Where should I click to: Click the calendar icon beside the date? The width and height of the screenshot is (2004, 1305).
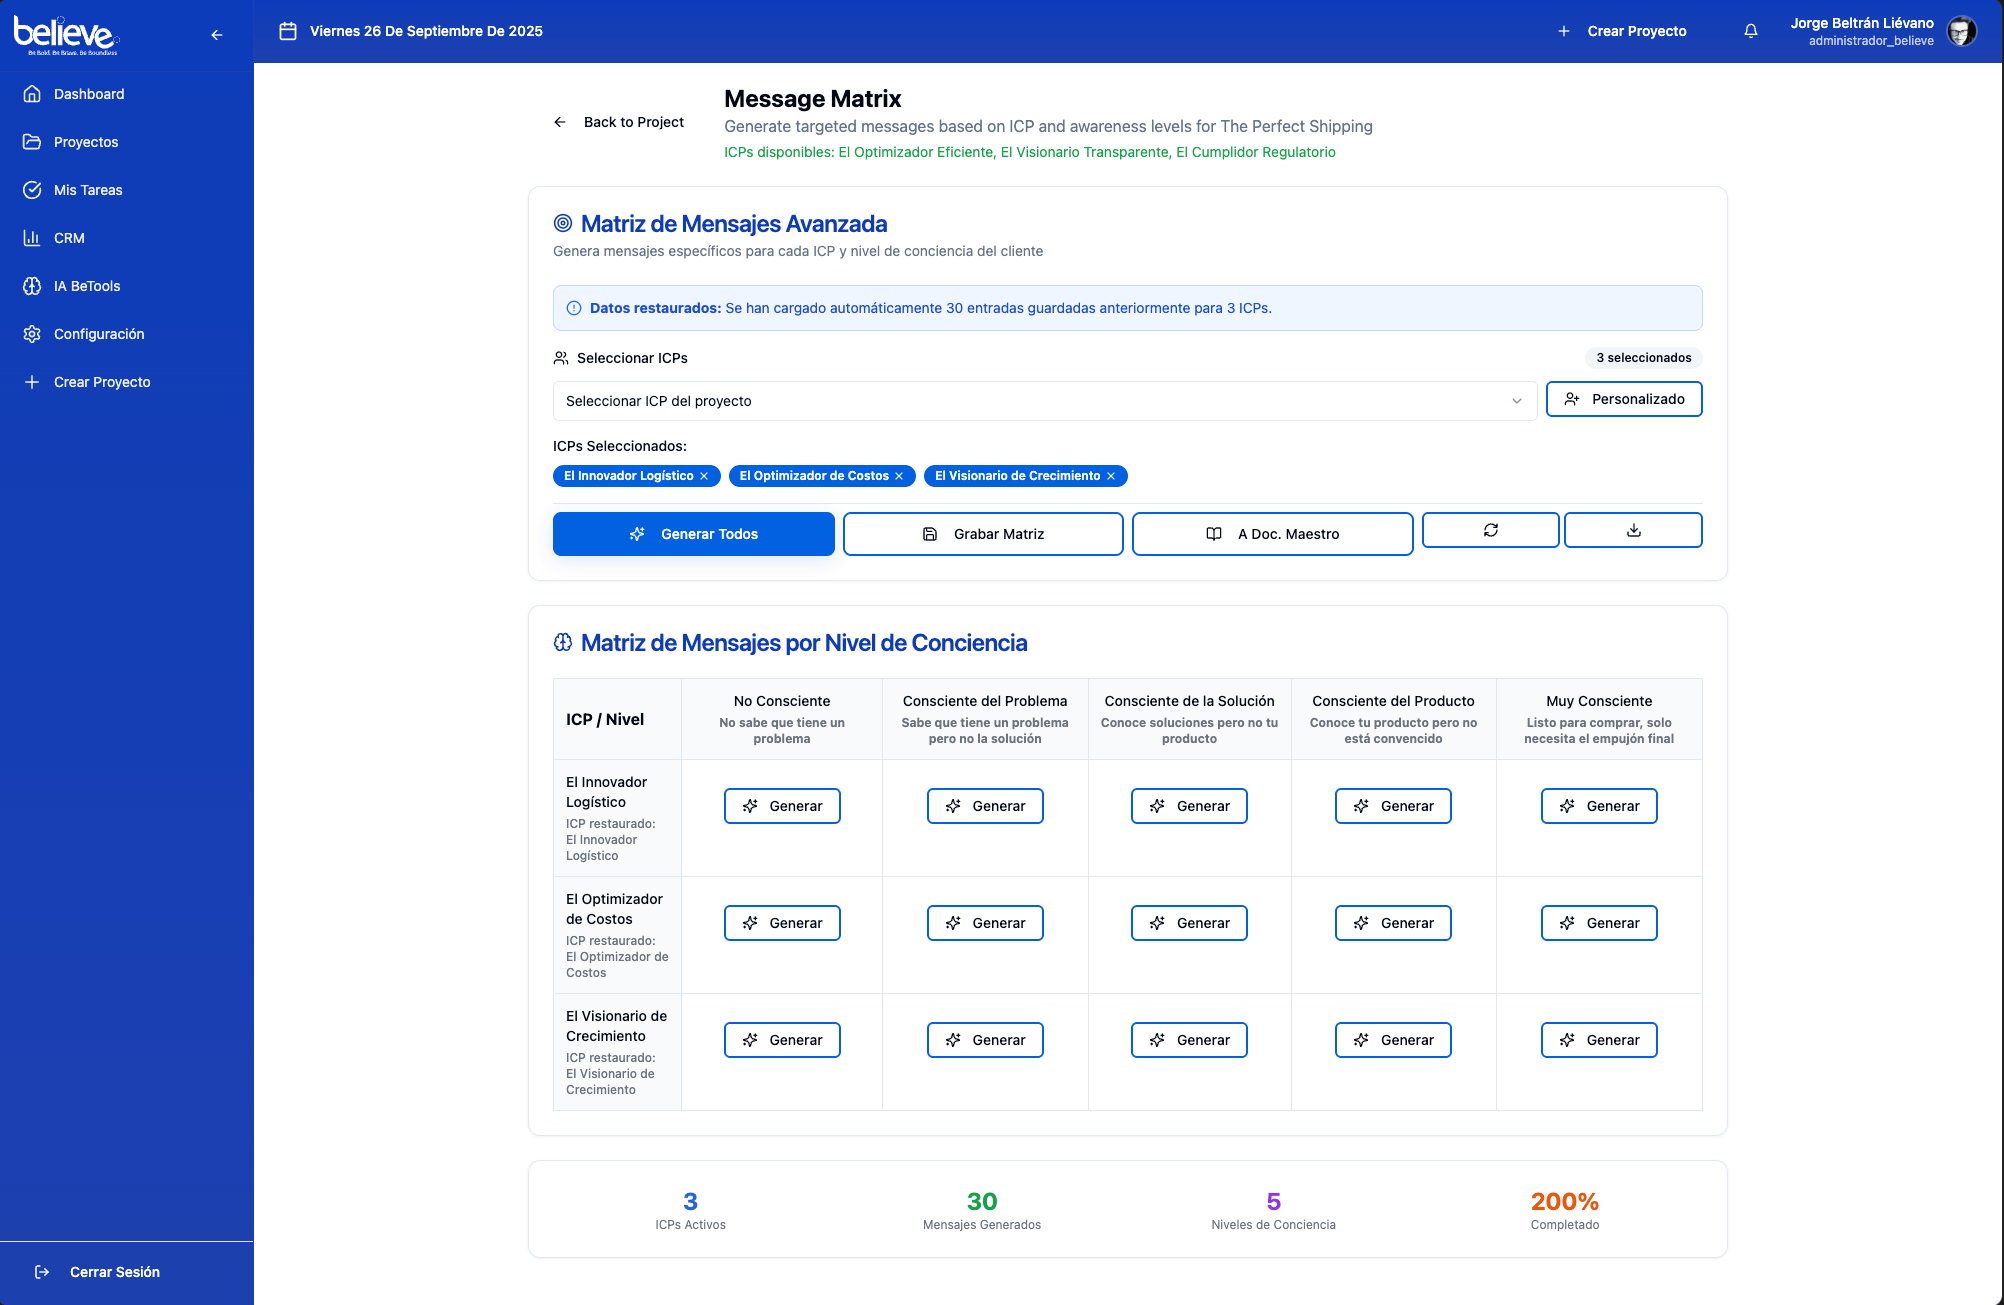tap(288, 31)
